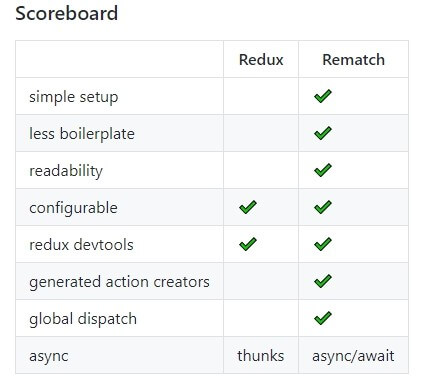Screen dimensions: 431x383
Task: Click Rematch checkmark for global dispatch
Action: (323, 318)
